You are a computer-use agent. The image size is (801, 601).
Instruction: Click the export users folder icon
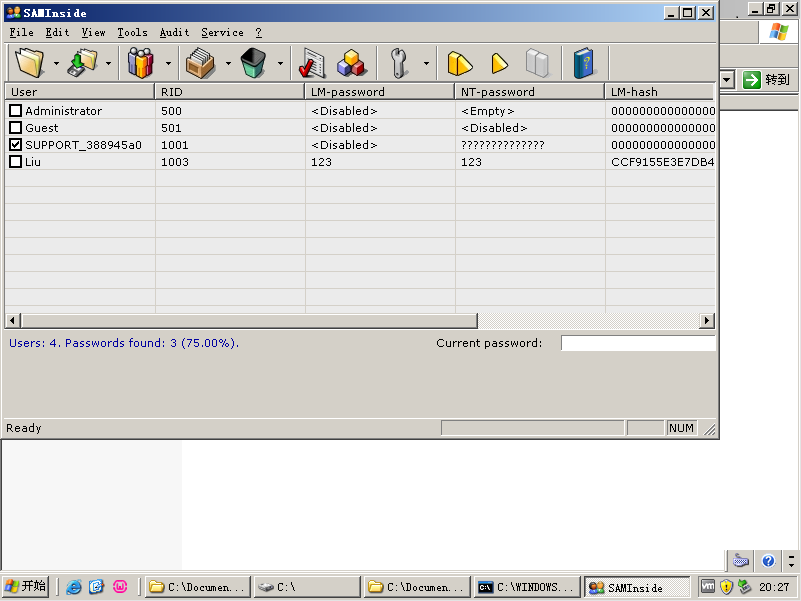(x=82, y=63)
